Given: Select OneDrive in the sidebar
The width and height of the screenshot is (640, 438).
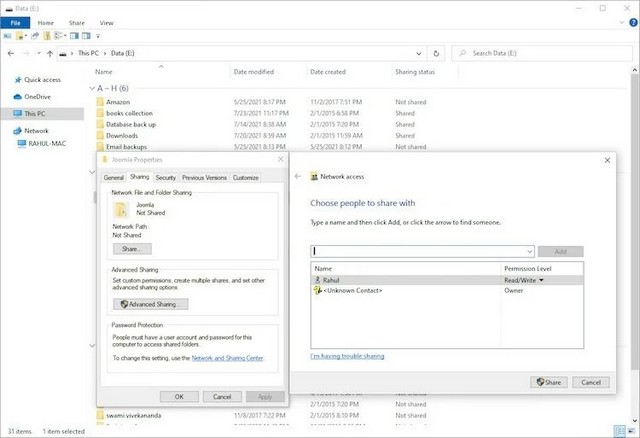Looking at the screenshot, I should [37, 97].
